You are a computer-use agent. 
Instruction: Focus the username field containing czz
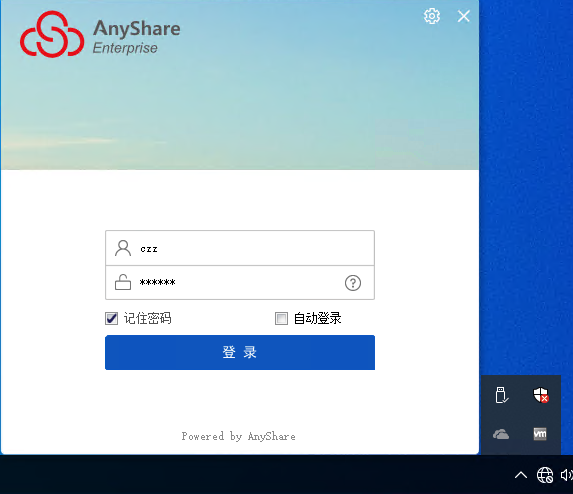click(x=240, y=248)
